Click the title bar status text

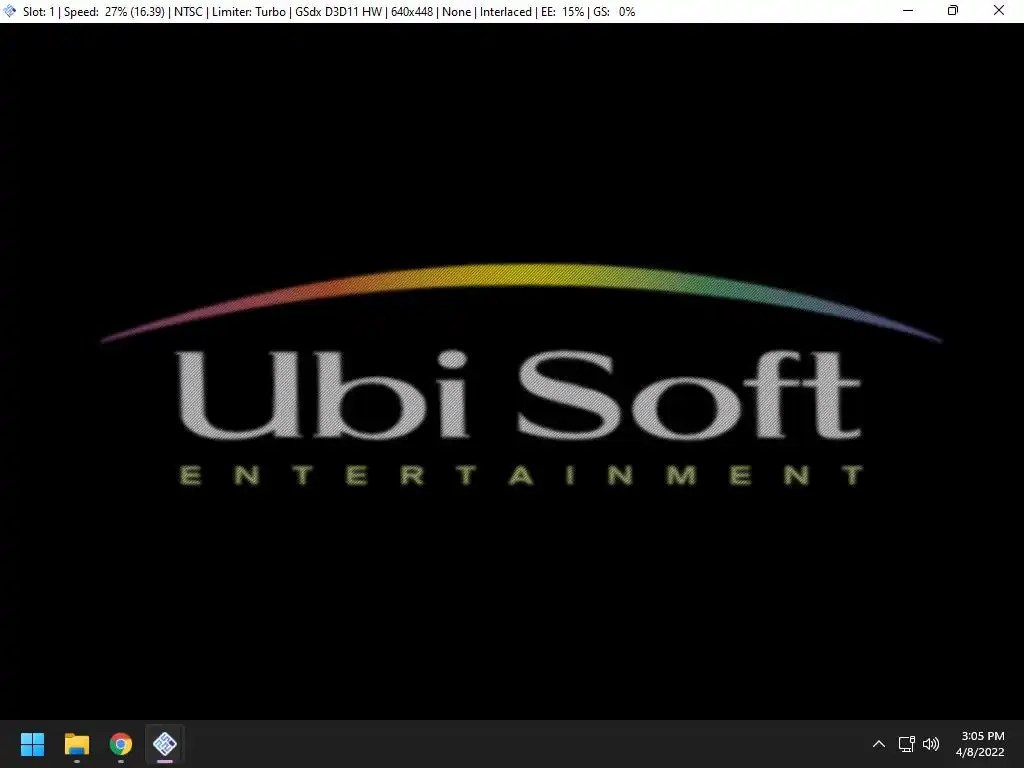click(329, 11)
